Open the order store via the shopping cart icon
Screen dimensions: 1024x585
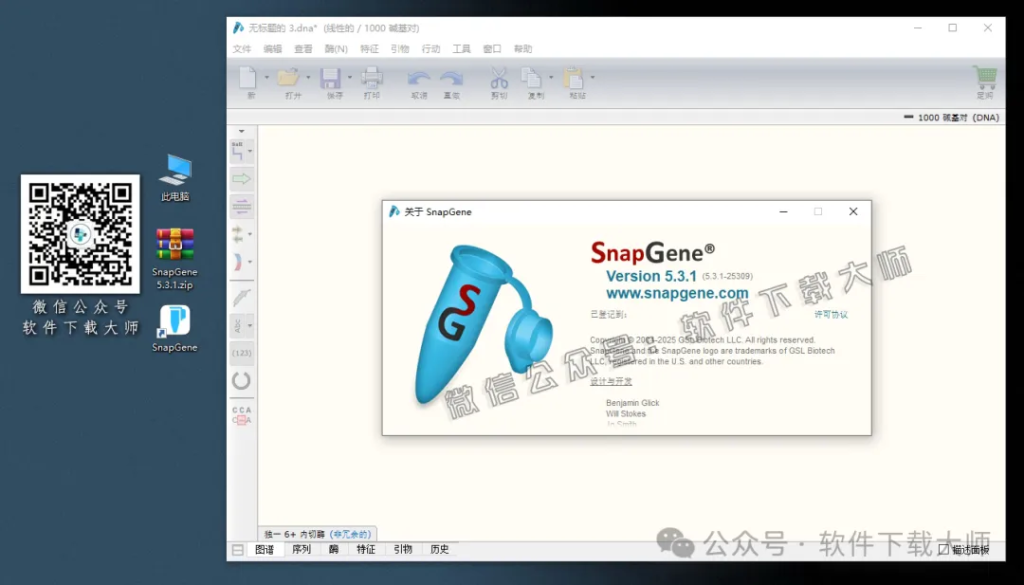pyautogui.click(x=985, y=78)
